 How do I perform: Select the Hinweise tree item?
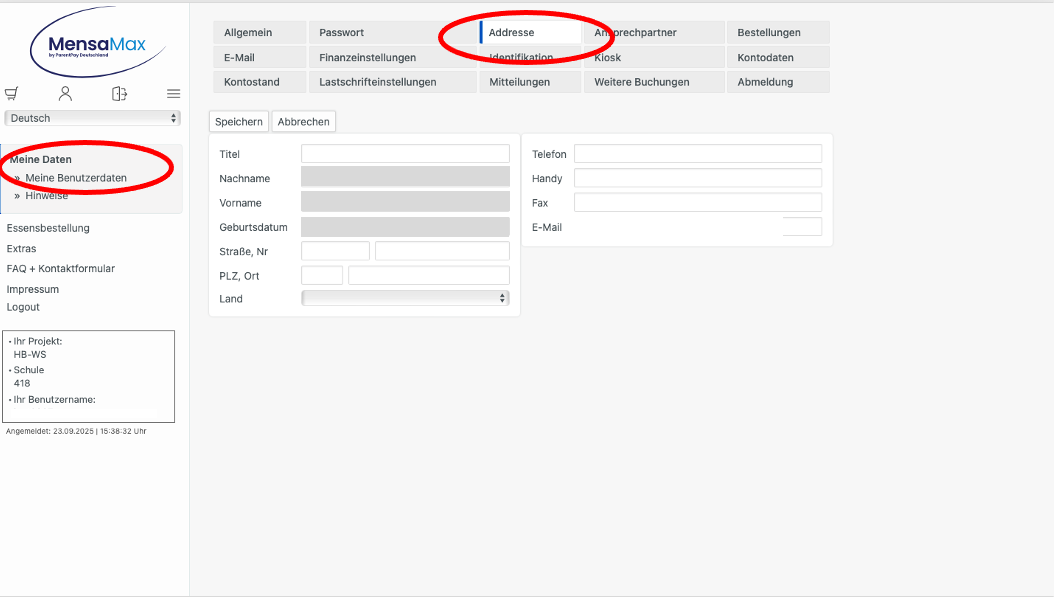click(x=47, y=196)
